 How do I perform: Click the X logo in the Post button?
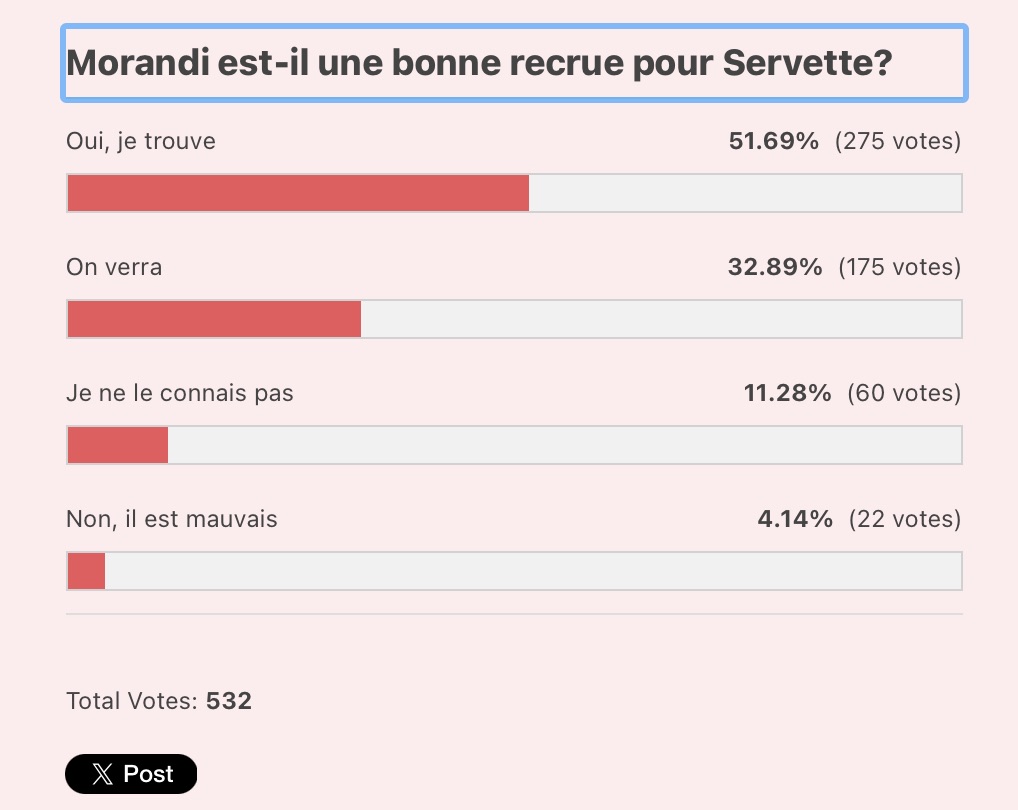click(x=102, y=774)
